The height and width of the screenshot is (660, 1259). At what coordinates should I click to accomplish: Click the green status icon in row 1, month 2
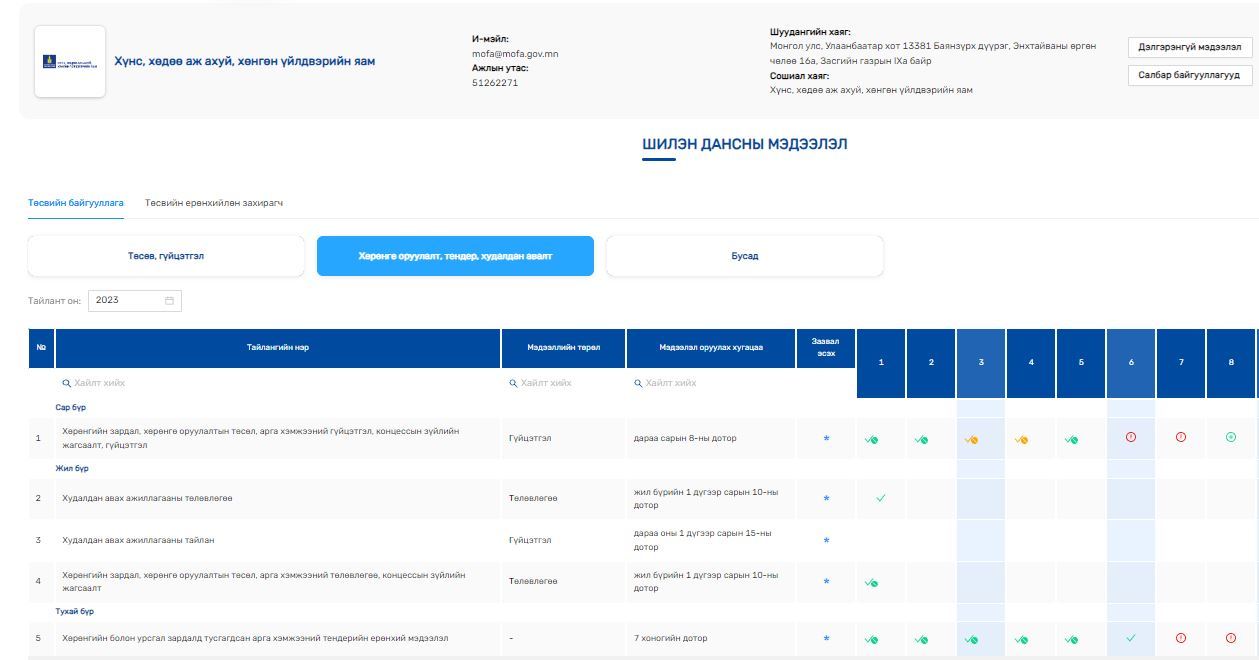click(x=921, y=439)
